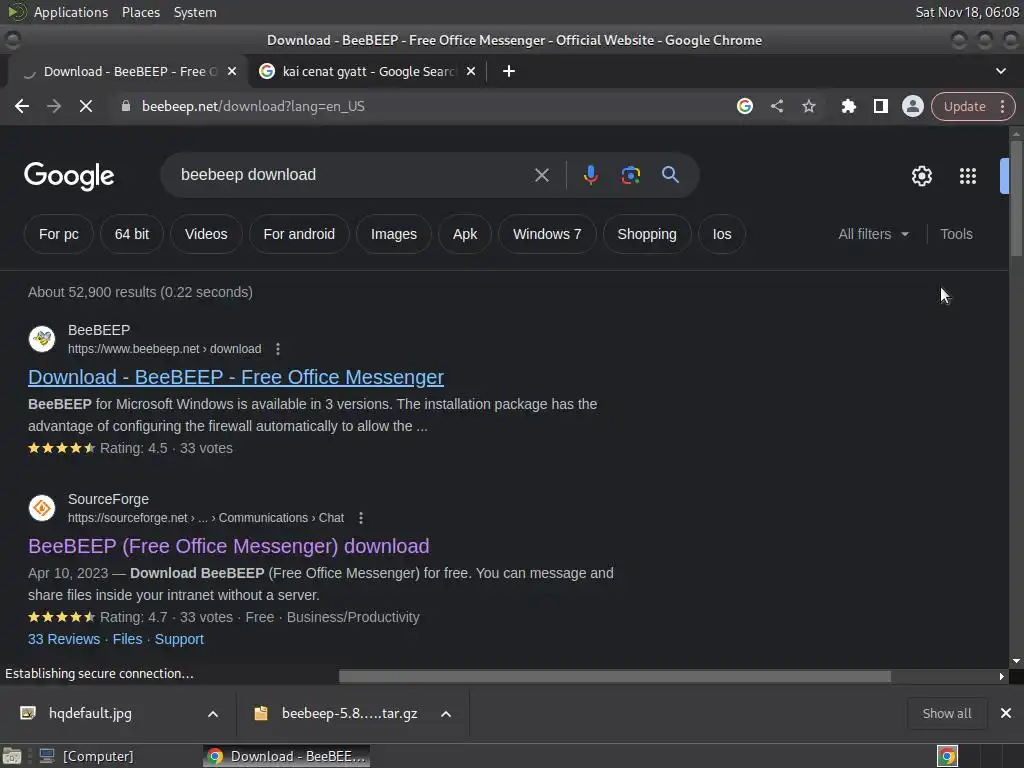This screenshot has height=768, width=1024.
Task: Filter results by 64 bit
Action: point(132,234)
